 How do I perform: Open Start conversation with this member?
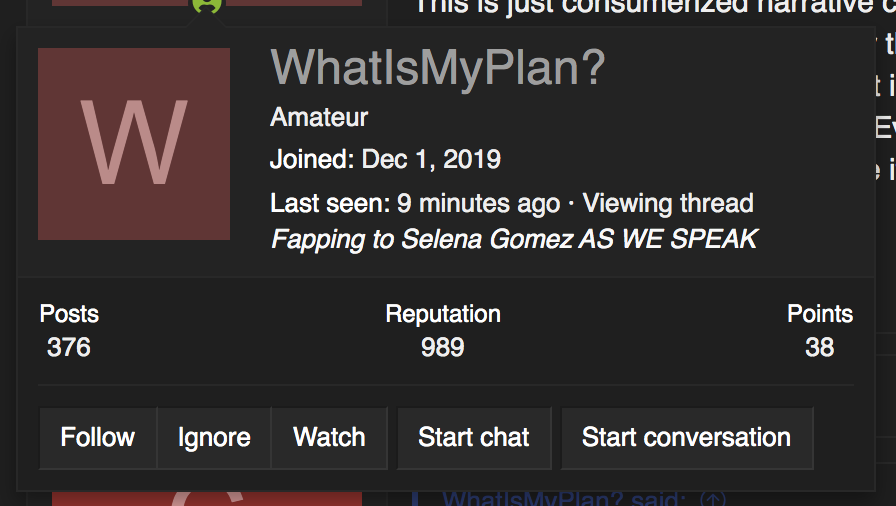(x=686, y=438)
